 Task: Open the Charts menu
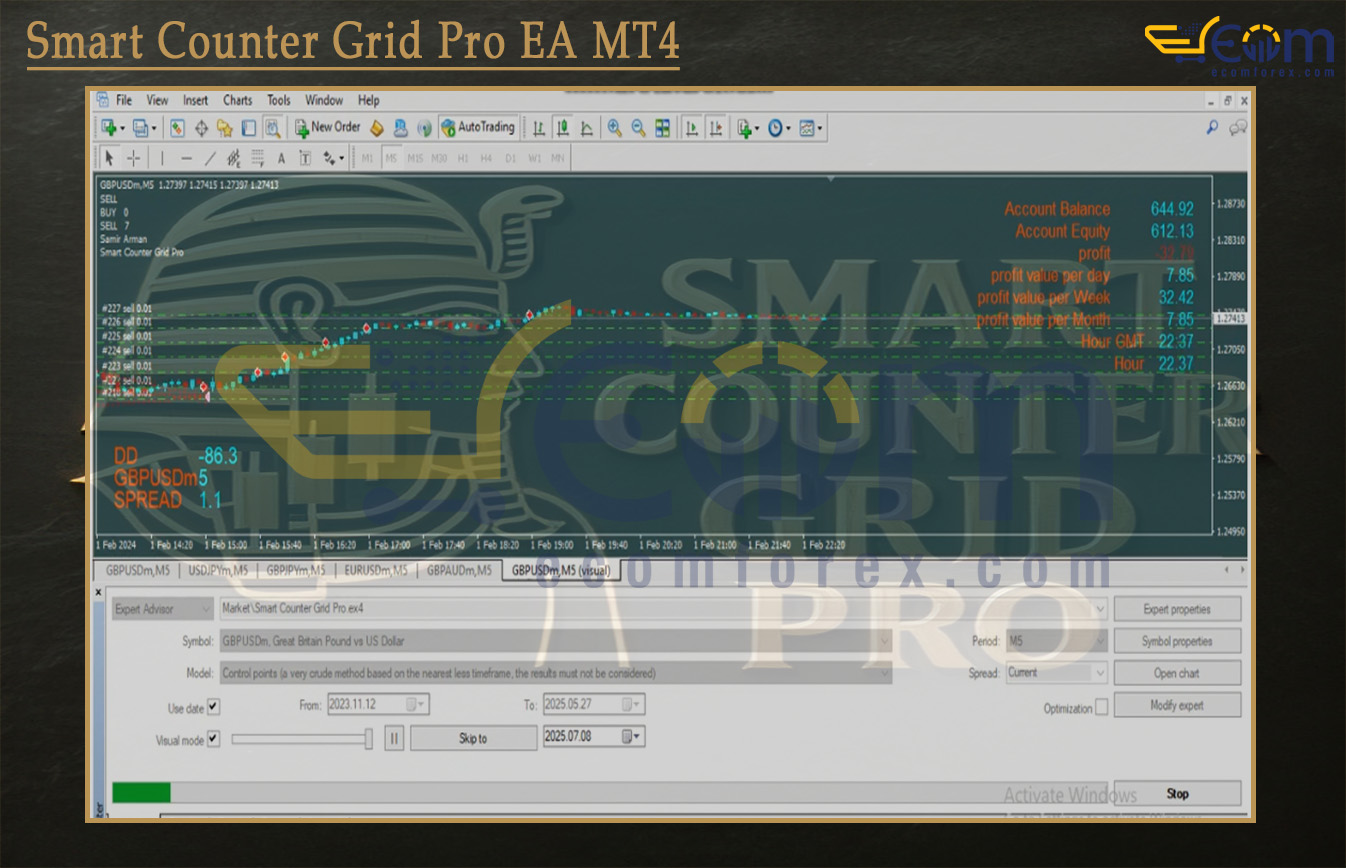(237, 100)
